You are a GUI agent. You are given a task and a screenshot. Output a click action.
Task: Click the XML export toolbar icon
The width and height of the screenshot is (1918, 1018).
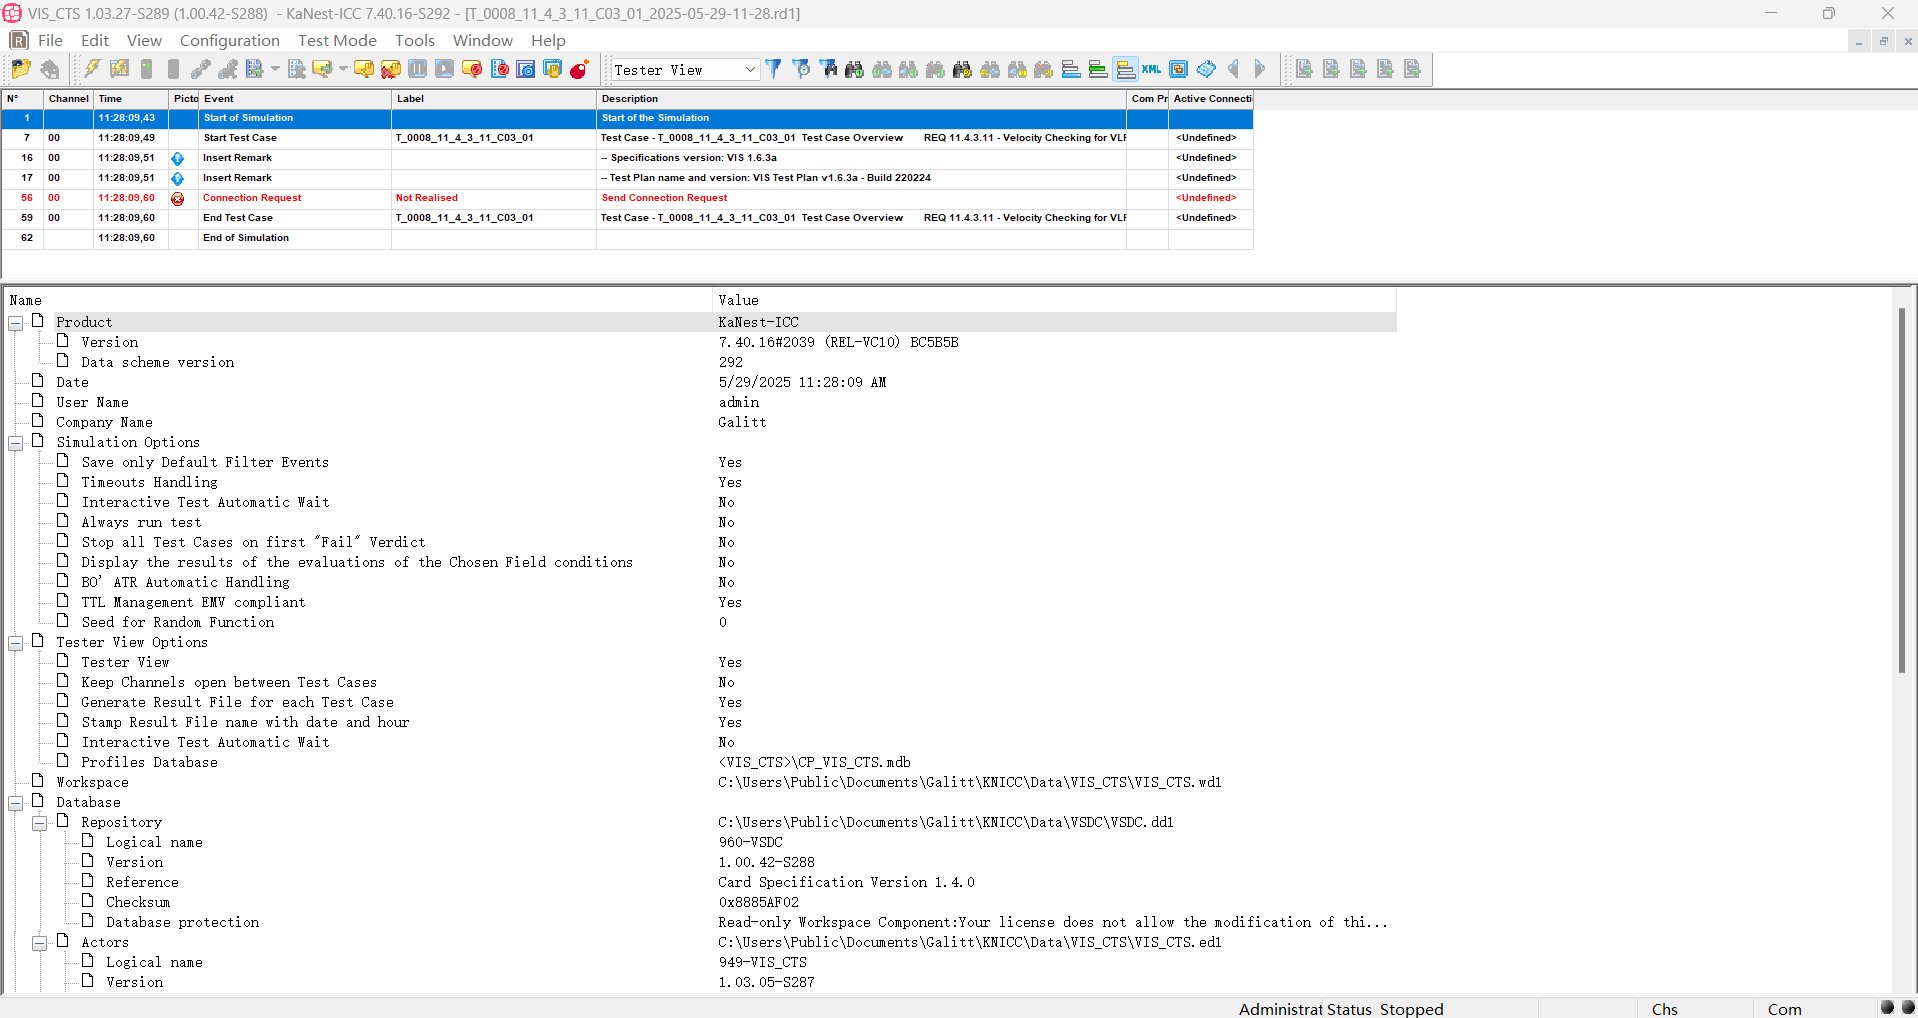pos(1152,69)
